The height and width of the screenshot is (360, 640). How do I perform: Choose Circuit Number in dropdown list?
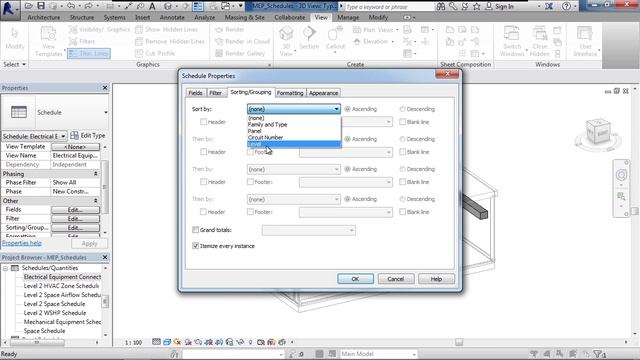[x=294, y=138]
